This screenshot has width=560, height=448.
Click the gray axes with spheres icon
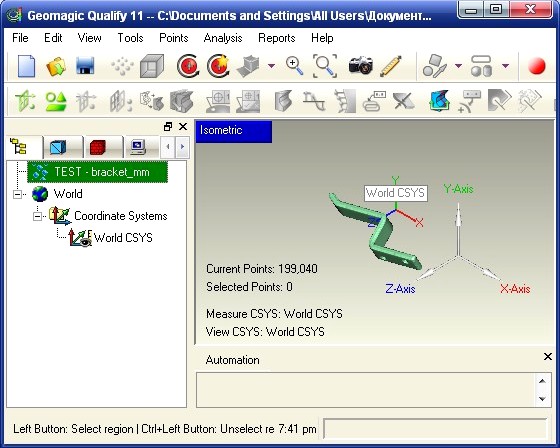(86, 101)
